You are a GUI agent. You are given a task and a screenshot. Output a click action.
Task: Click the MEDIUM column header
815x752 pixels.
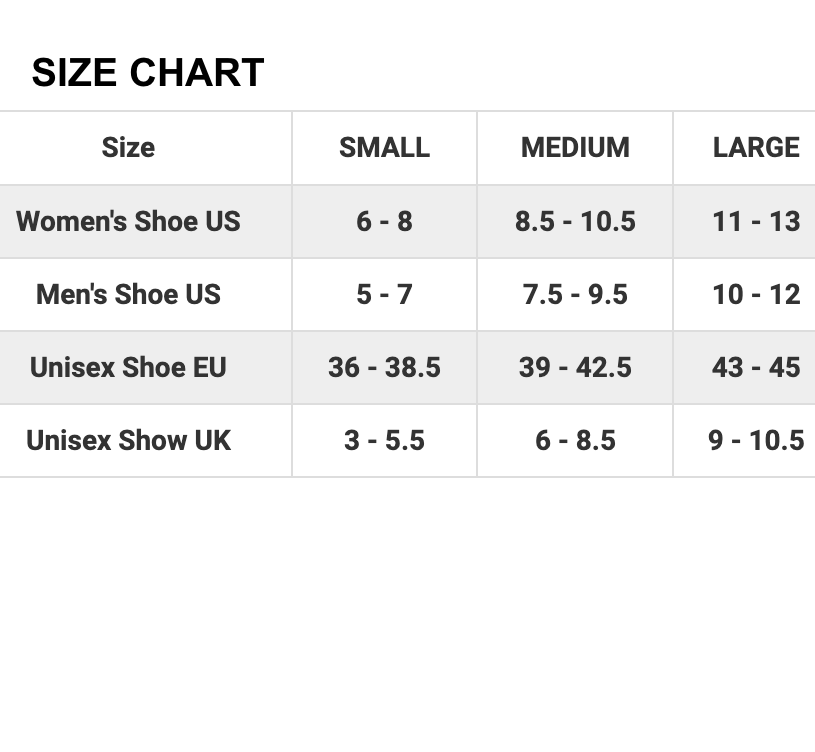575,148
